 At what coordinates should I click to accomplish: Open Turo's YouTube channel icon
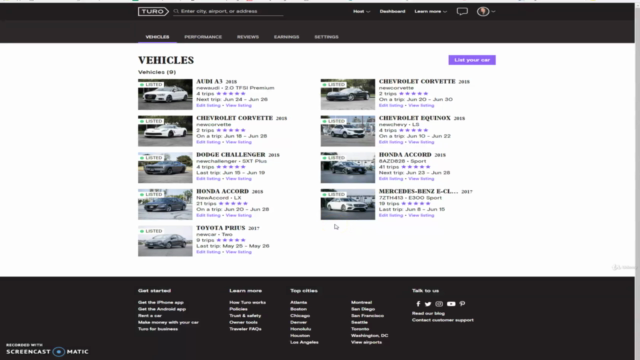(451, 304)
